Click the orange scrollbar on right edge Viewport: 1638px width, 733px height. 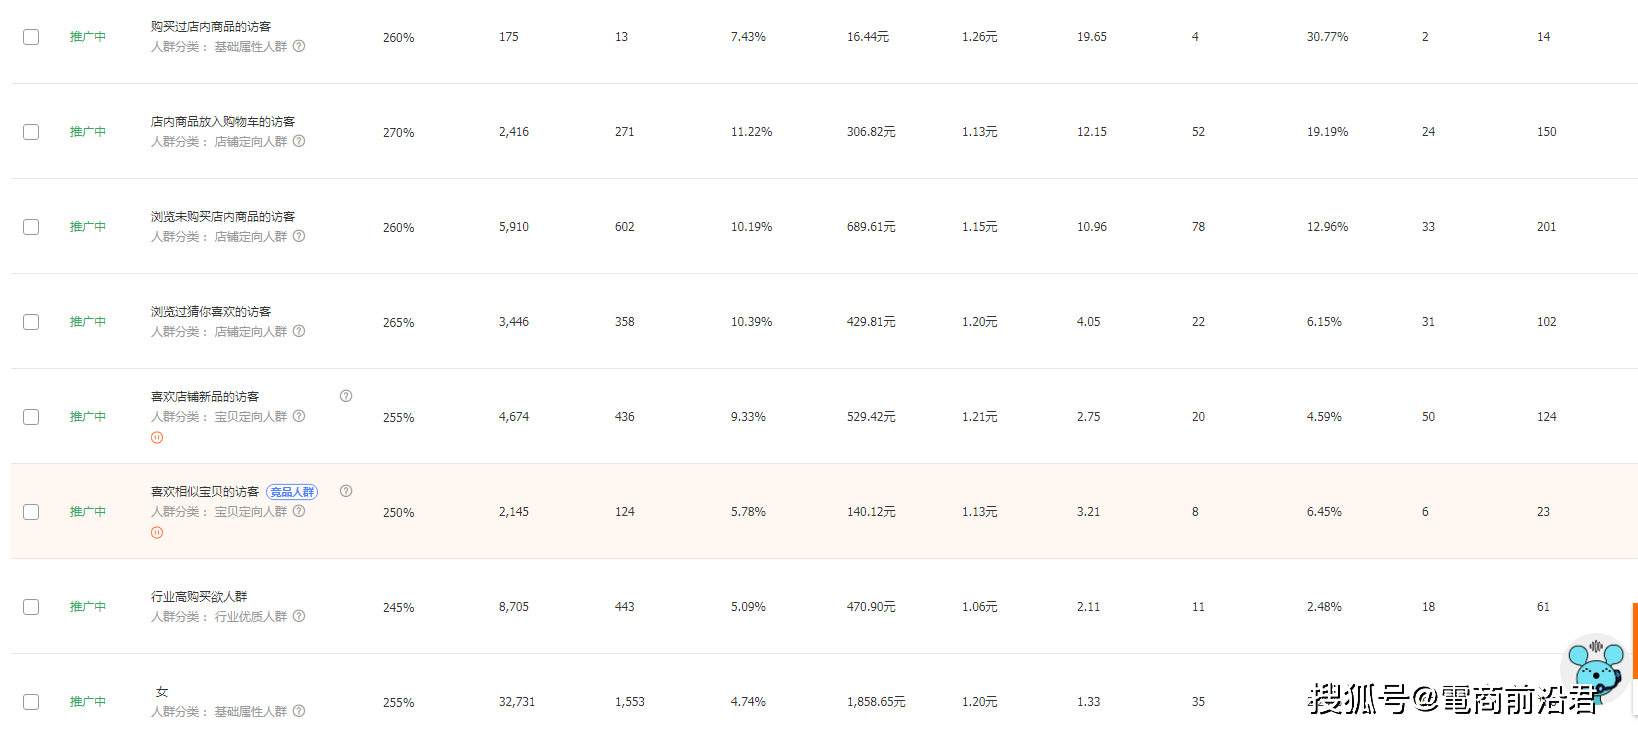(x=1635, y=640)
